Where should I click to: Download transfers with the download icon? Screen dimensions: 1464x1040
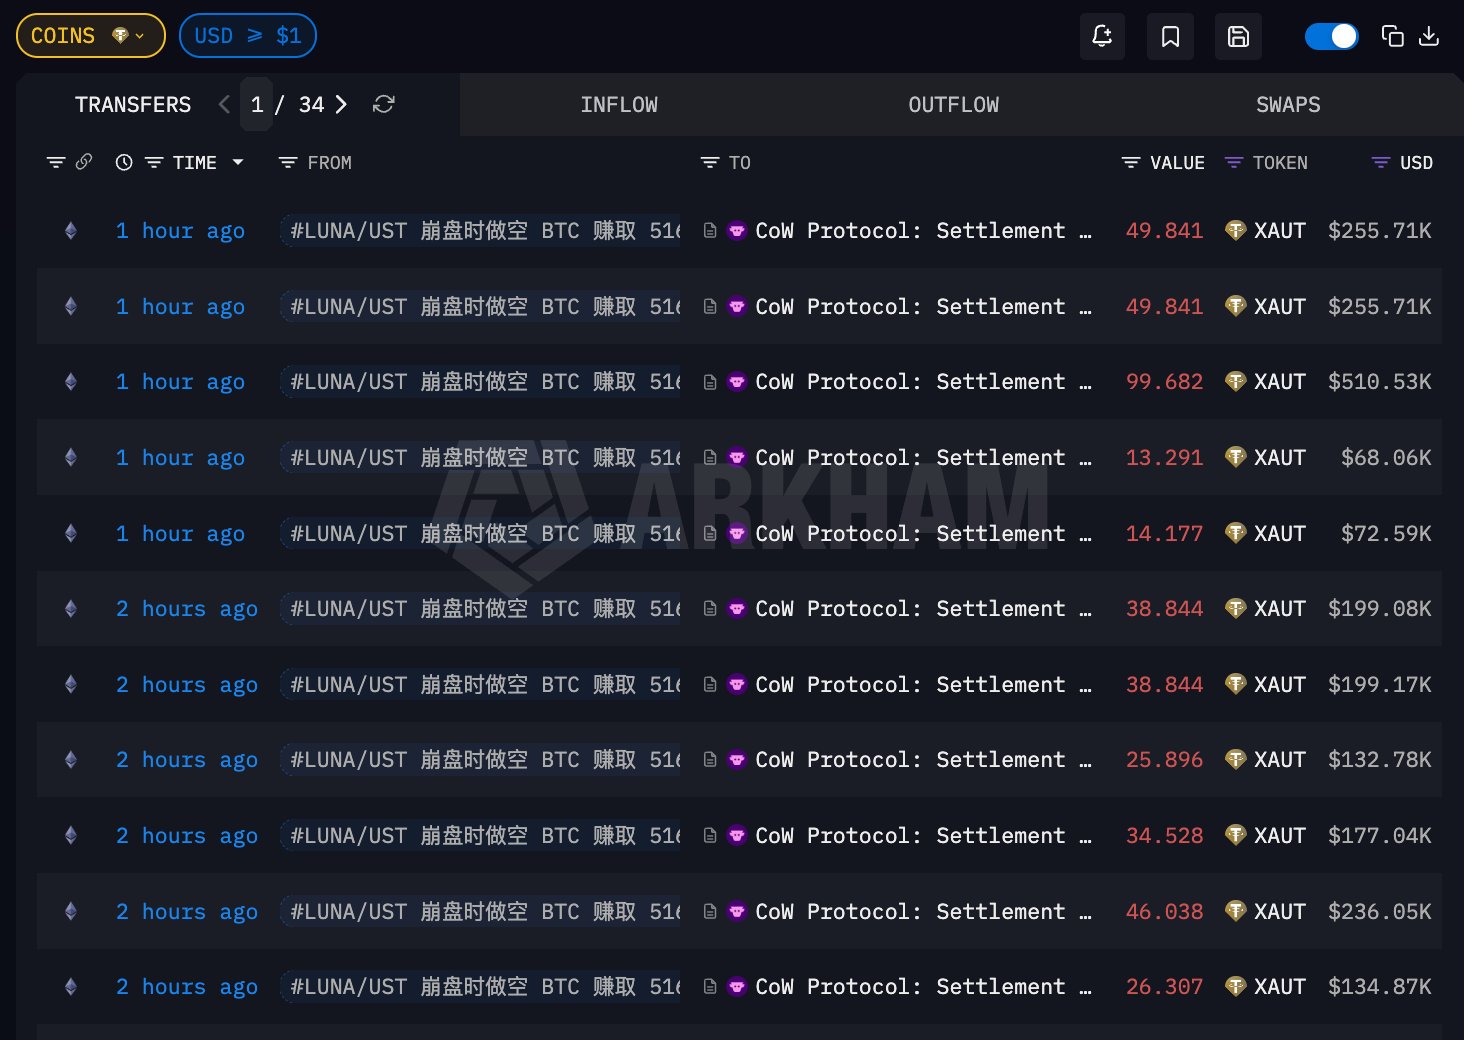[1429, 37]
